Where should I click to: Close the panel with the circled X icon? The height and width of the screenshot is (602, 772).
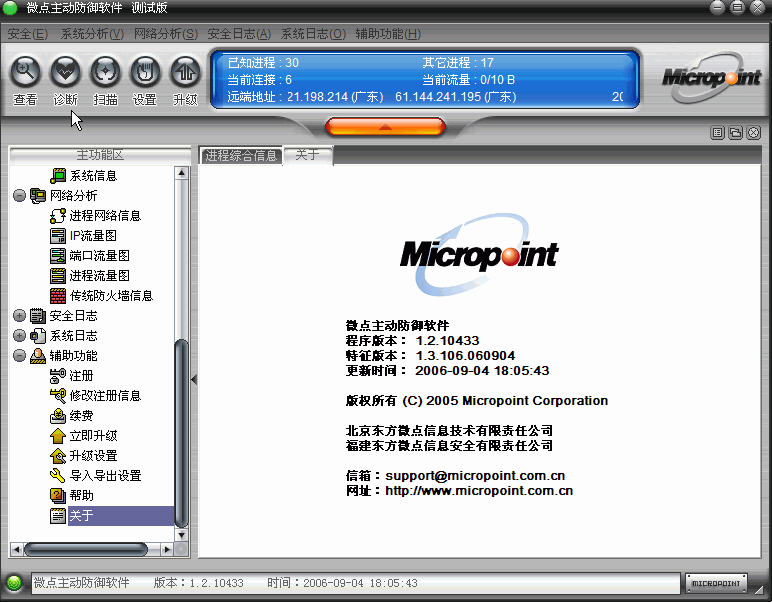coord(754,132)
